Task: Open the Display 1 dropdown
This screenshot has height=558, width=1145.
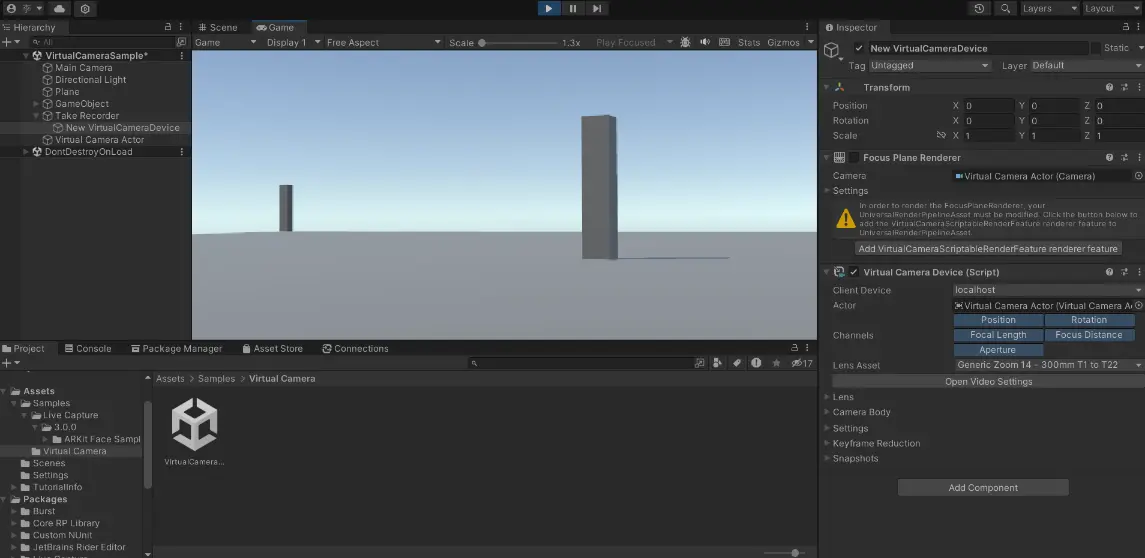Action: coord(293,42)
